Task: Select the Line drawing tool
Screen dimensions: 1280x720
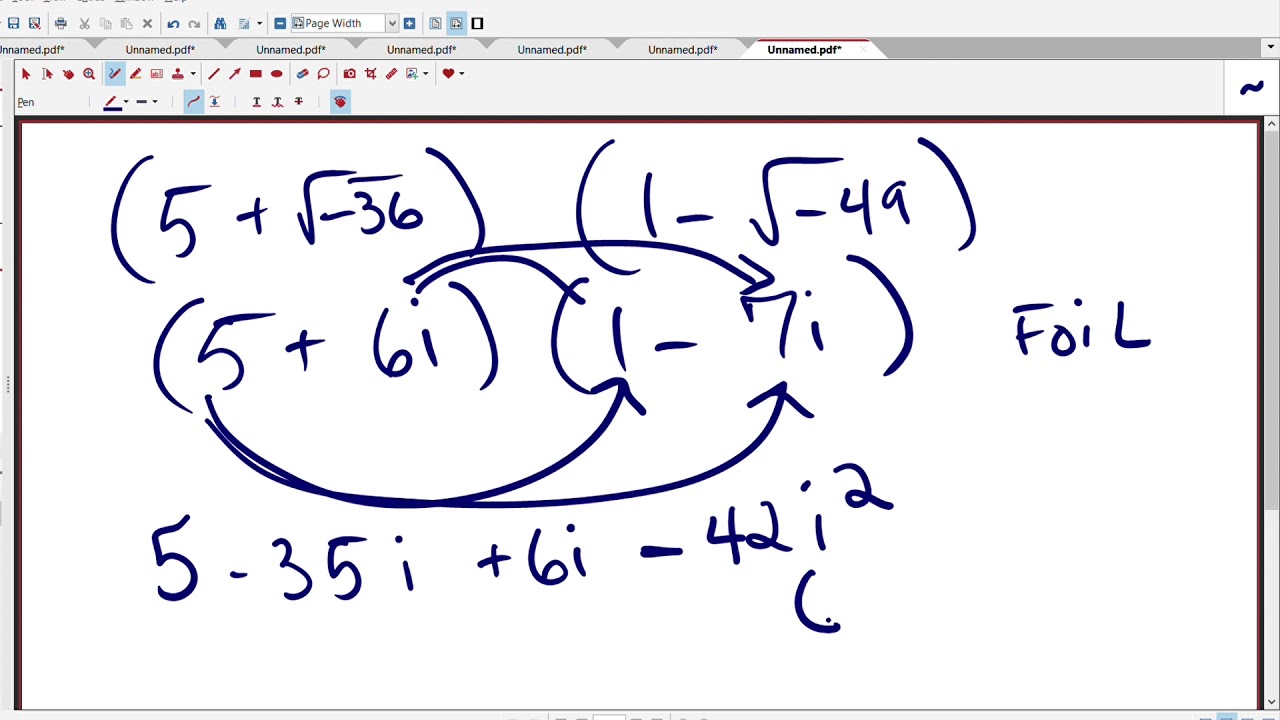Action: 213,74
